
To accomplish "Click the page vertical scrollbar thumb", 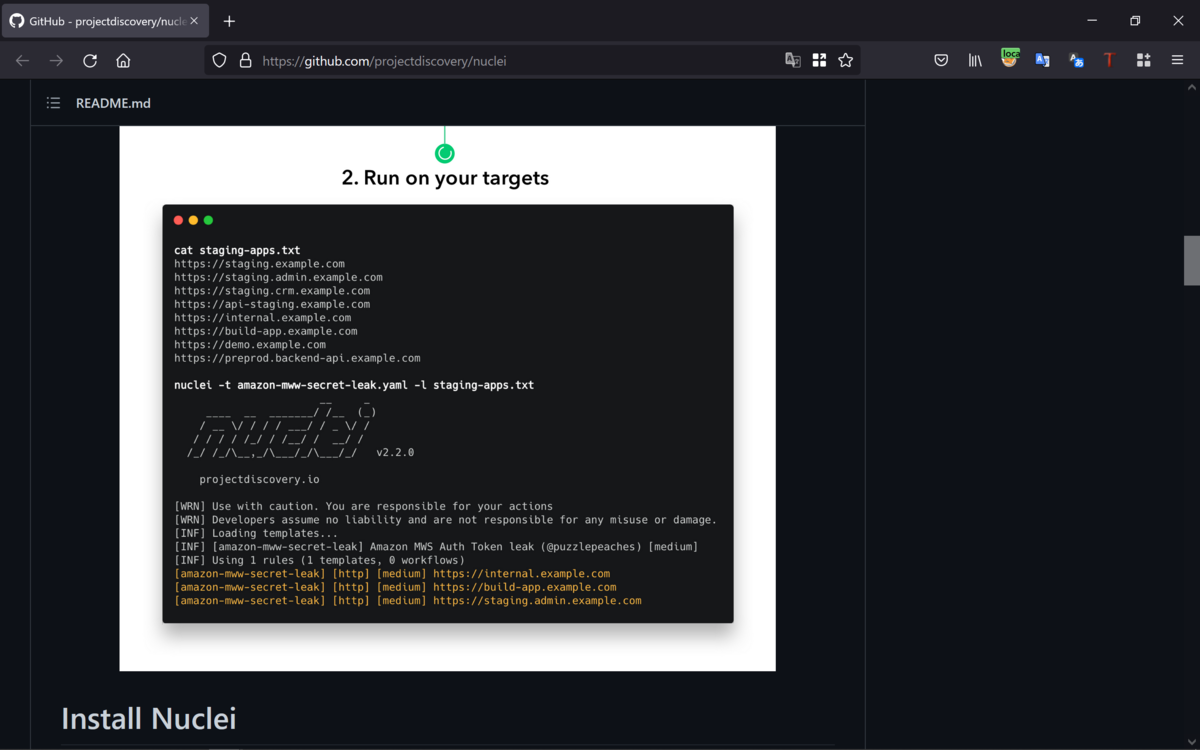I will [1191, 261].
